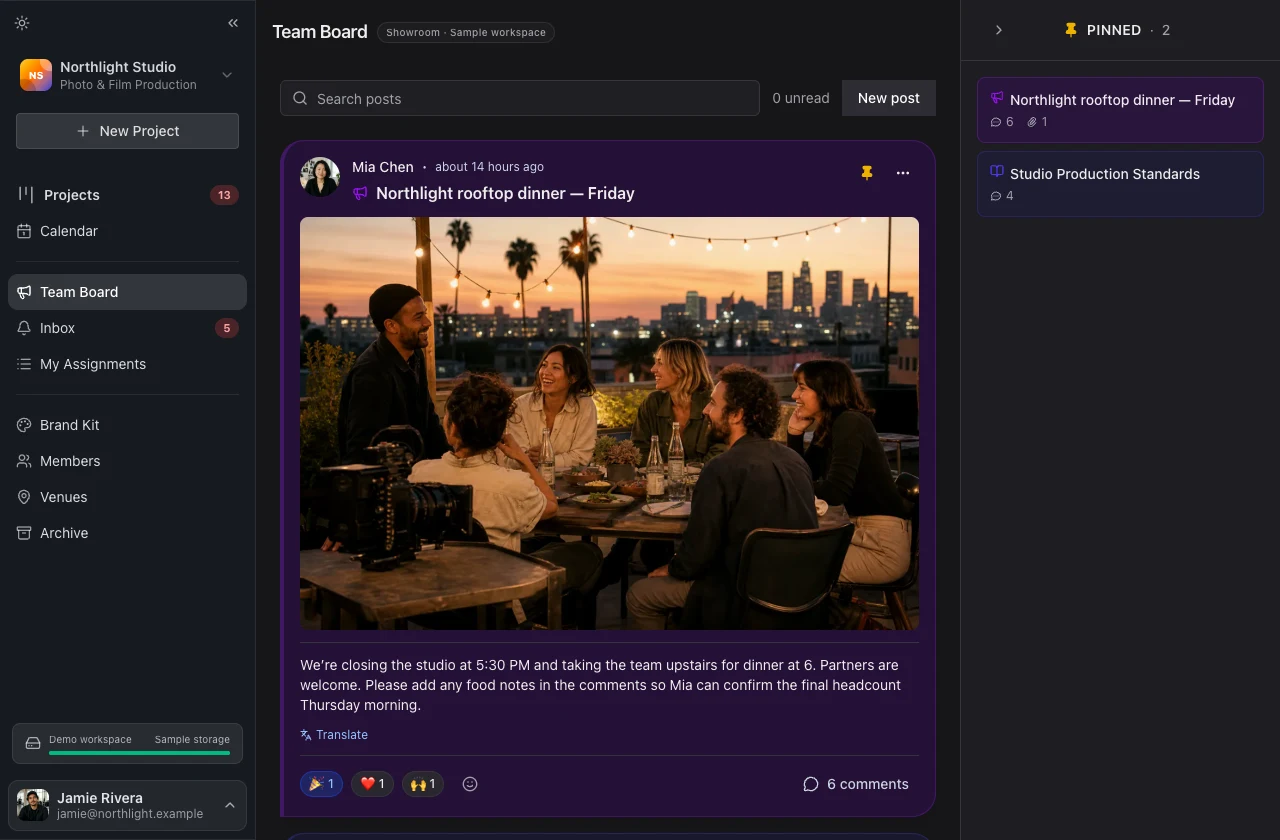Collapse the Pinned panel with the chevron
Screen dimensions: 1280x840
[x=998, y=30]
